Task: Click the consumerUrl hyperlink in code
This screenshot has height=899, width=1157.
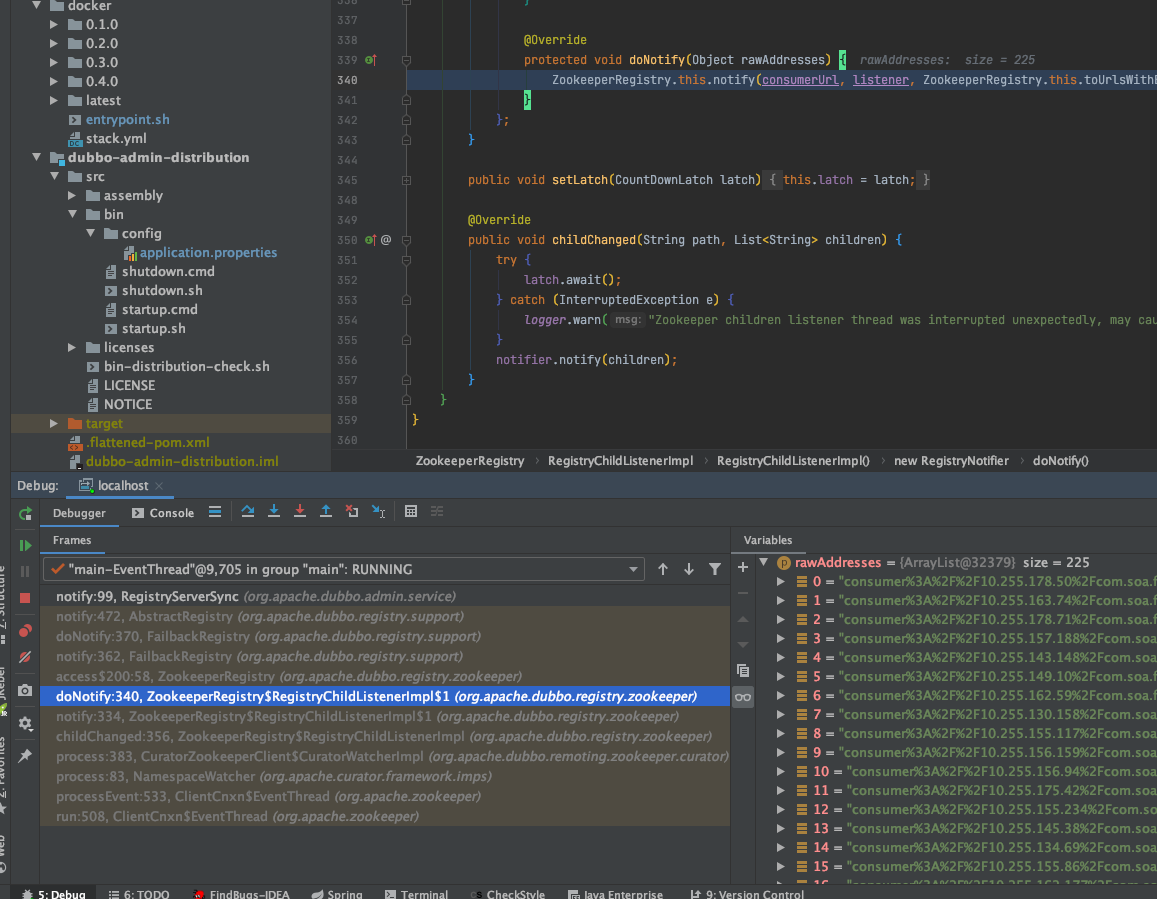Action: click(x=800, y=80)
